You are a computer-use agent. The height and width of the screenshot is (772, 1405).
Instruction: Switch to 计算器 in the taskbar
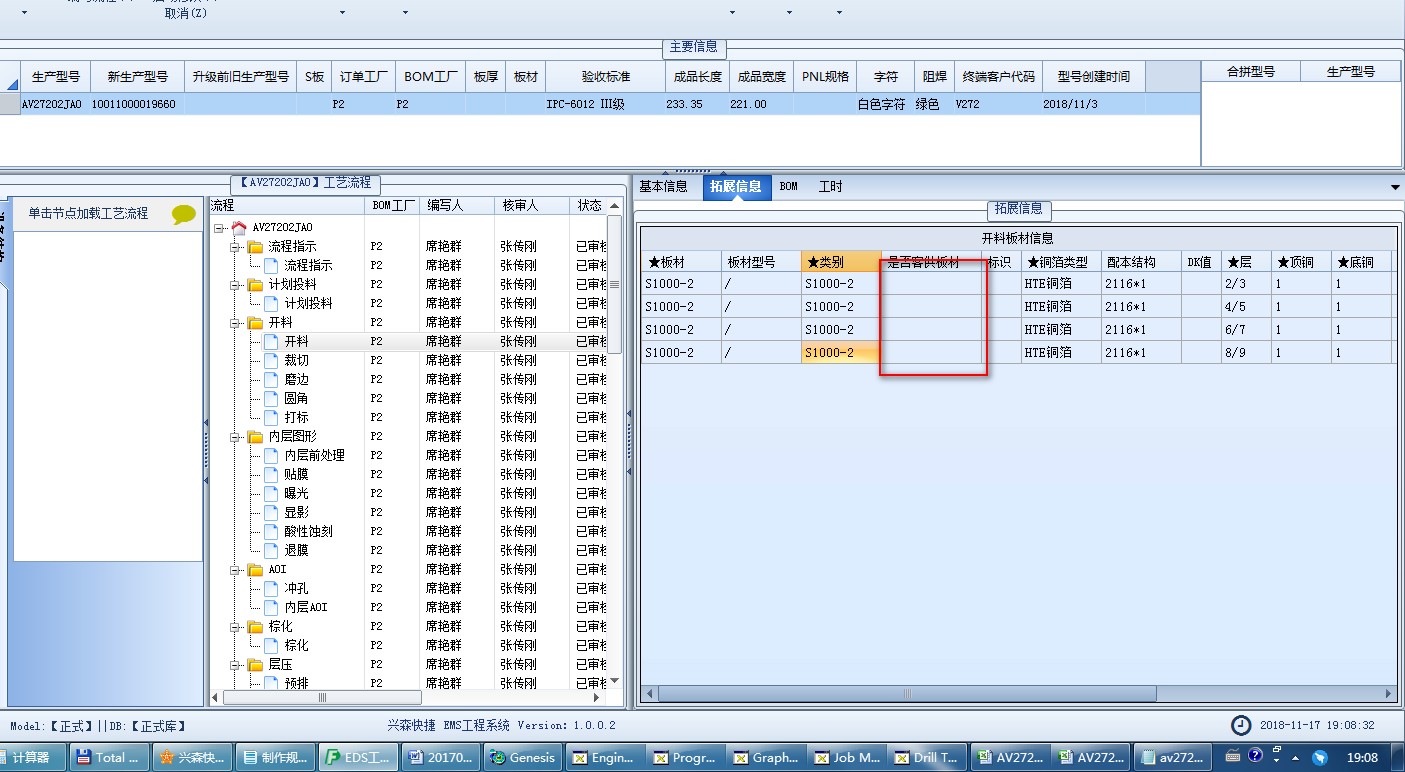tap(33, 757)
